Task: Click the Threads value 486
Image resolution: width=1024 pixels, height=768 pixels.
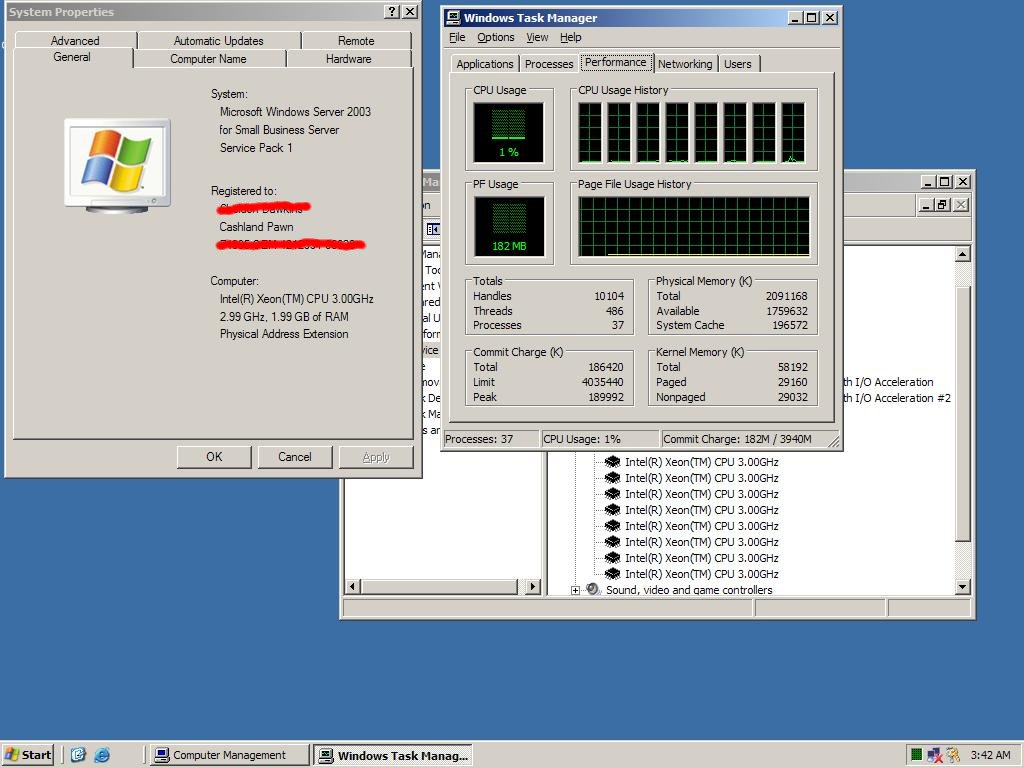Action: 615,311
